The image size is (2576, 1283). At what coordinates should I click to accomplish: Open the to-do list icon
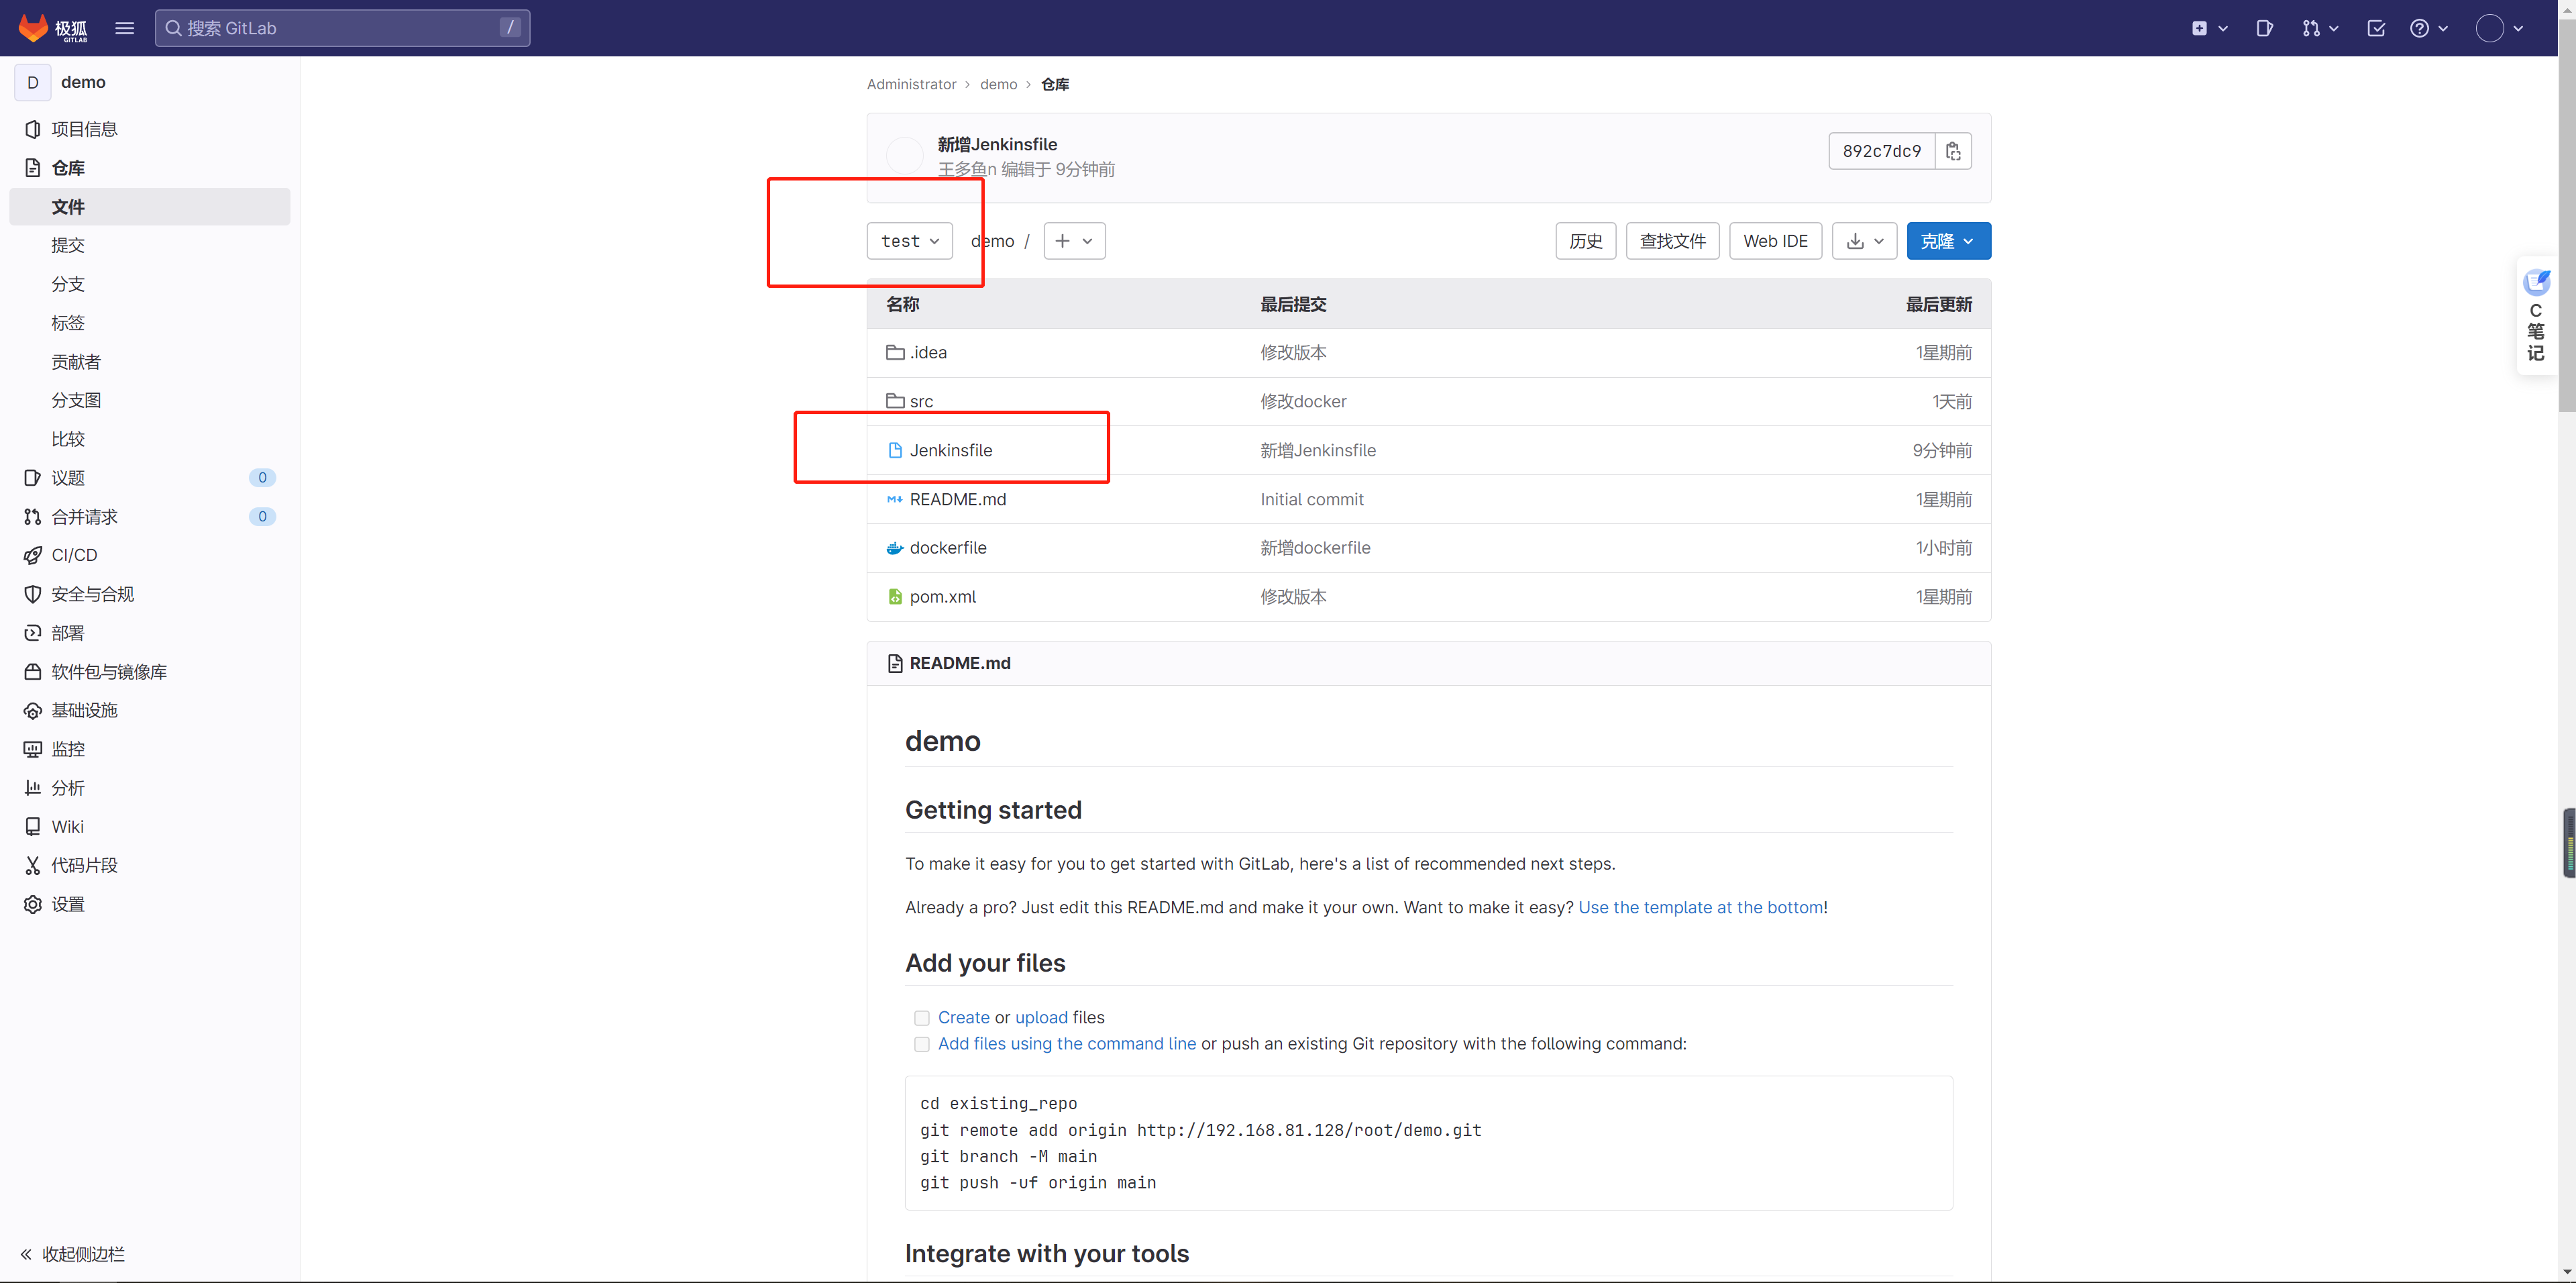coord(2376,28)
